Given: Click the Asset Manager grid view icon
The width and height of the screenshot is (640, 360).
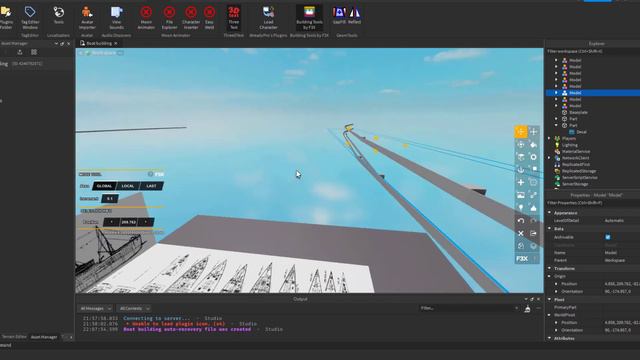Looking at the screenshot, I should click(x=34, y=52).
